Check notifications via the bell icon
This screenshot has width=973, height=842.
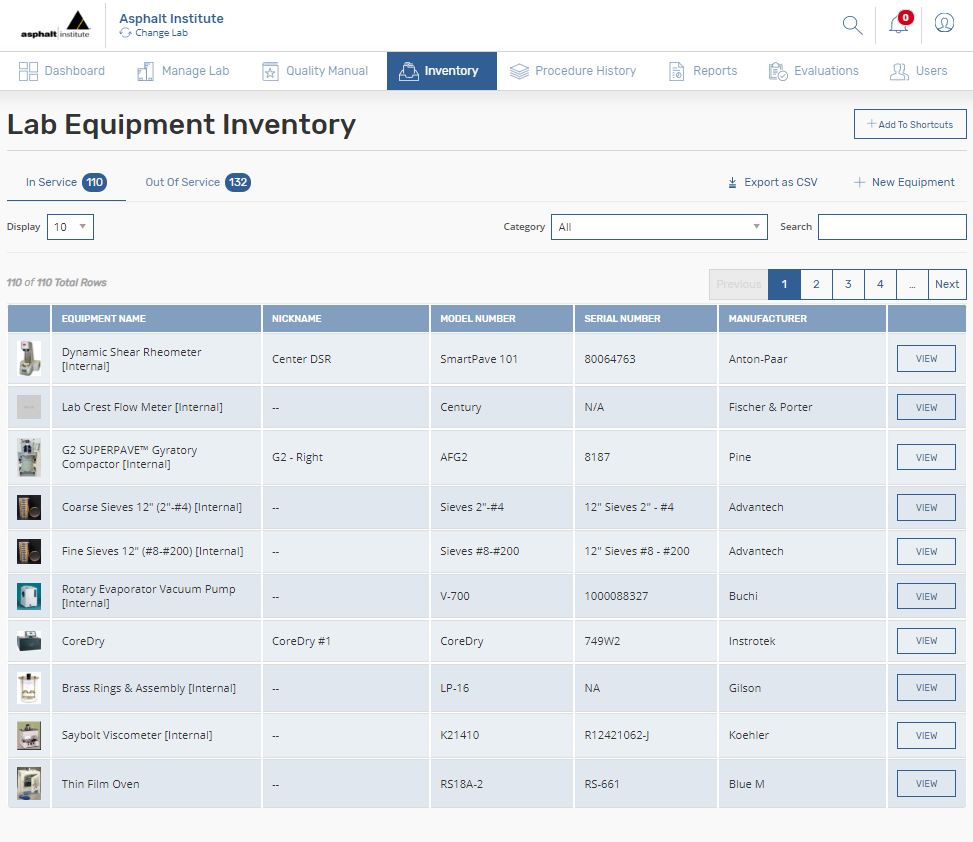[897, 25]
